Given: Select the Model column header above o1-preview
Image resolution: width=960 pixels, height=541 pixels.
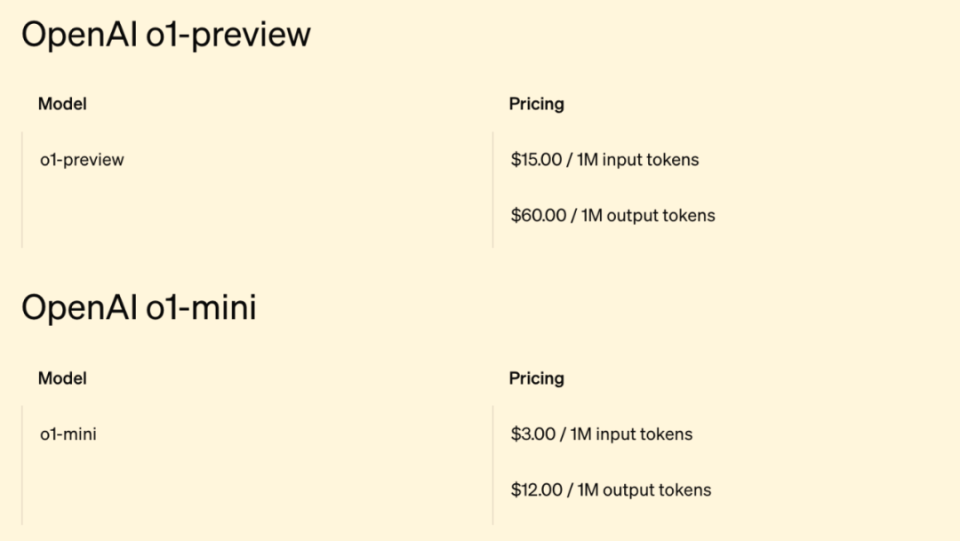Looking at the screenshot, I should click(62, 103).
